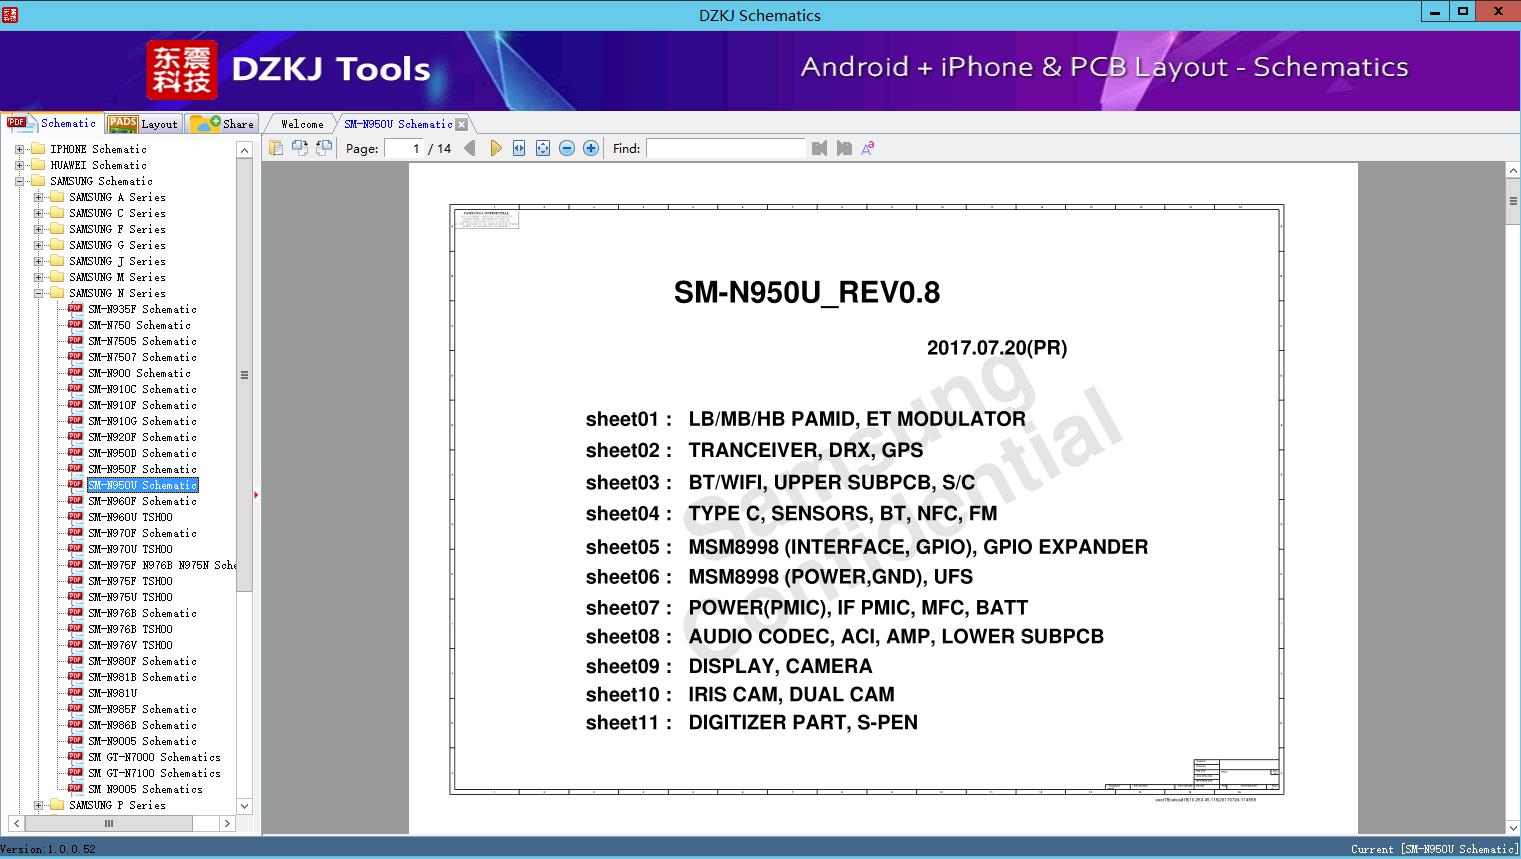Expand the SAMSUNG F Series folder
1521x859 pixels.
coord(38,229)
